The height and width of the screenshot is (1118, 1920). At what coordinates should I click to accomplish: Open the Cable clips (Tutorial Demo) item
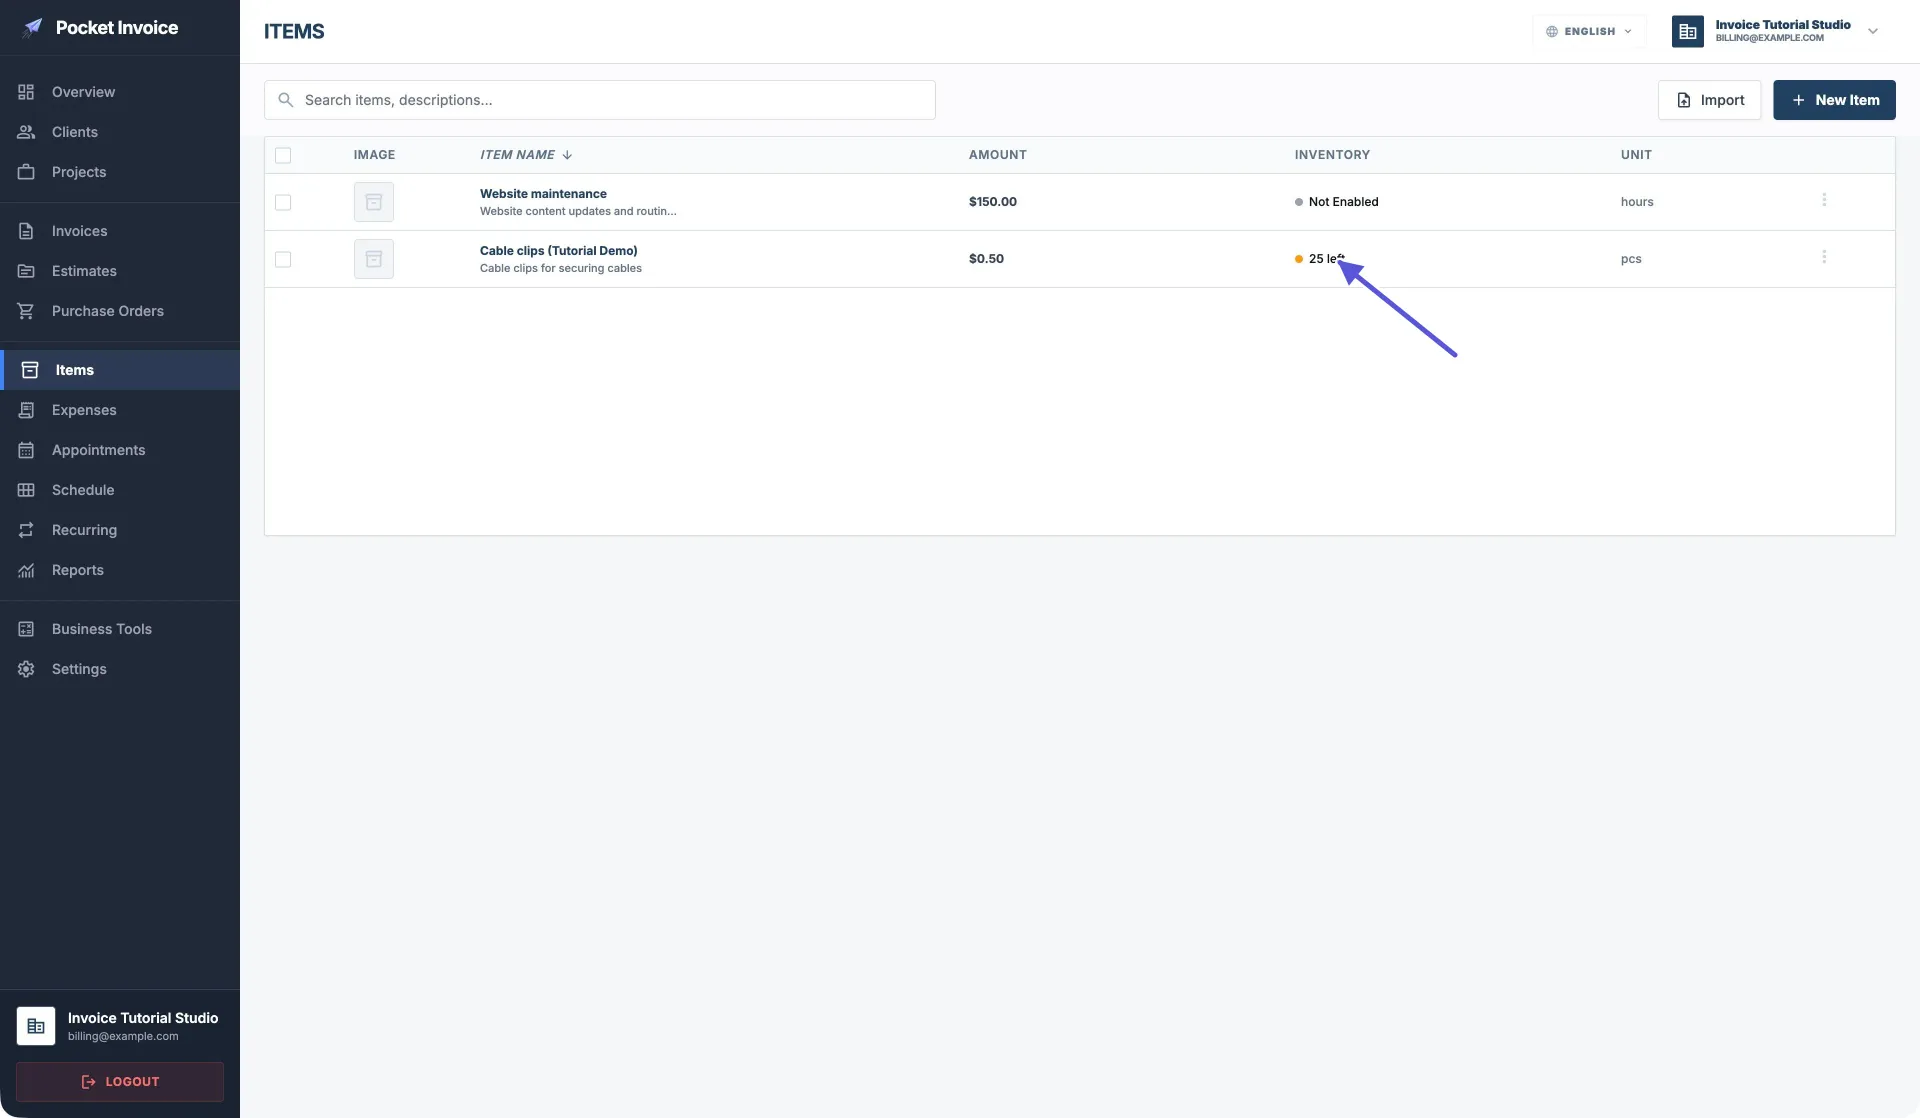point(558,251)
